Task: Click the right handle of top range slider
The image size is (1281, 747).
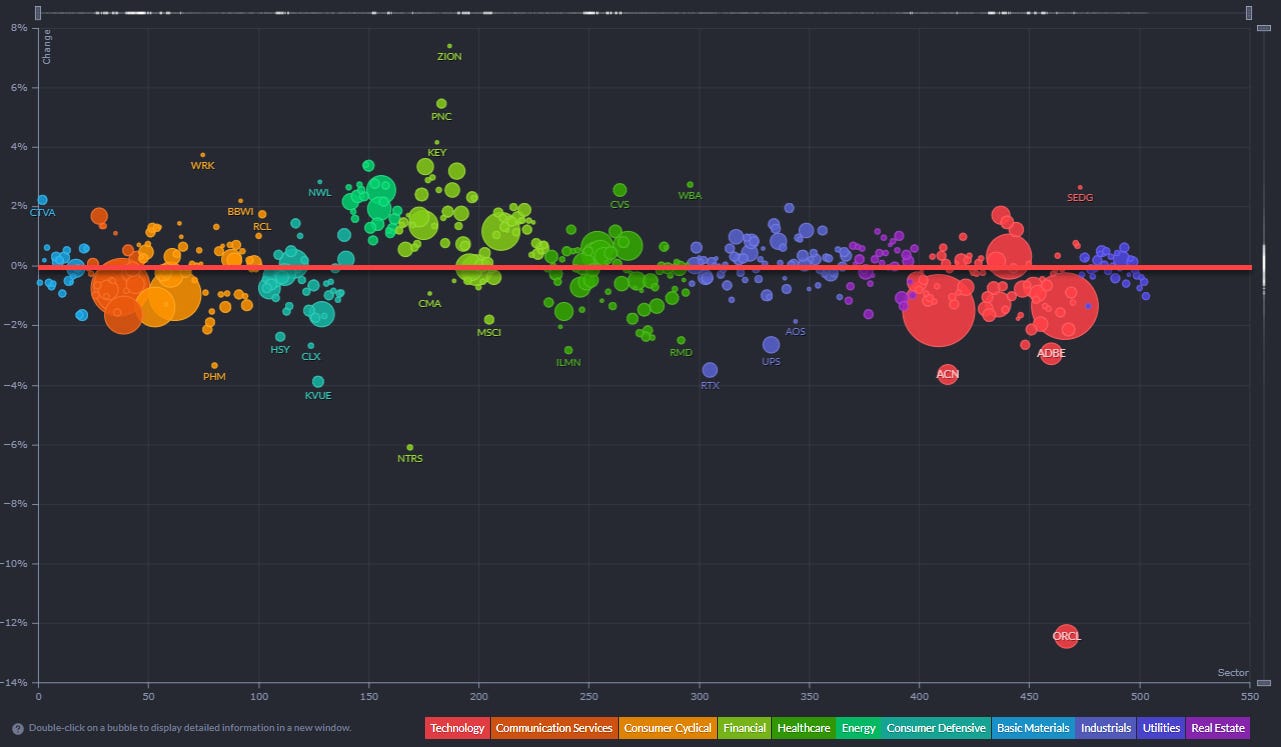Action: 1249,13
